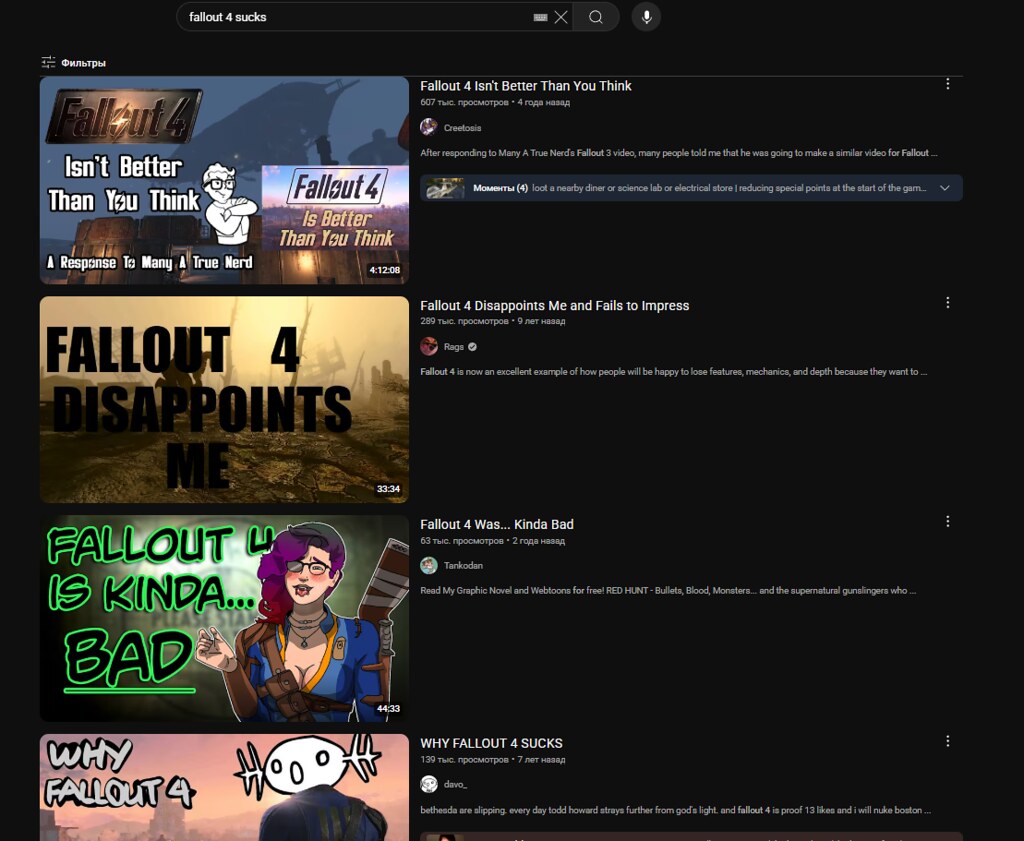Open the Фильтры filter options
This screenshot has height=841, width=1024.
pyautogui.click(x=73, y=63)
